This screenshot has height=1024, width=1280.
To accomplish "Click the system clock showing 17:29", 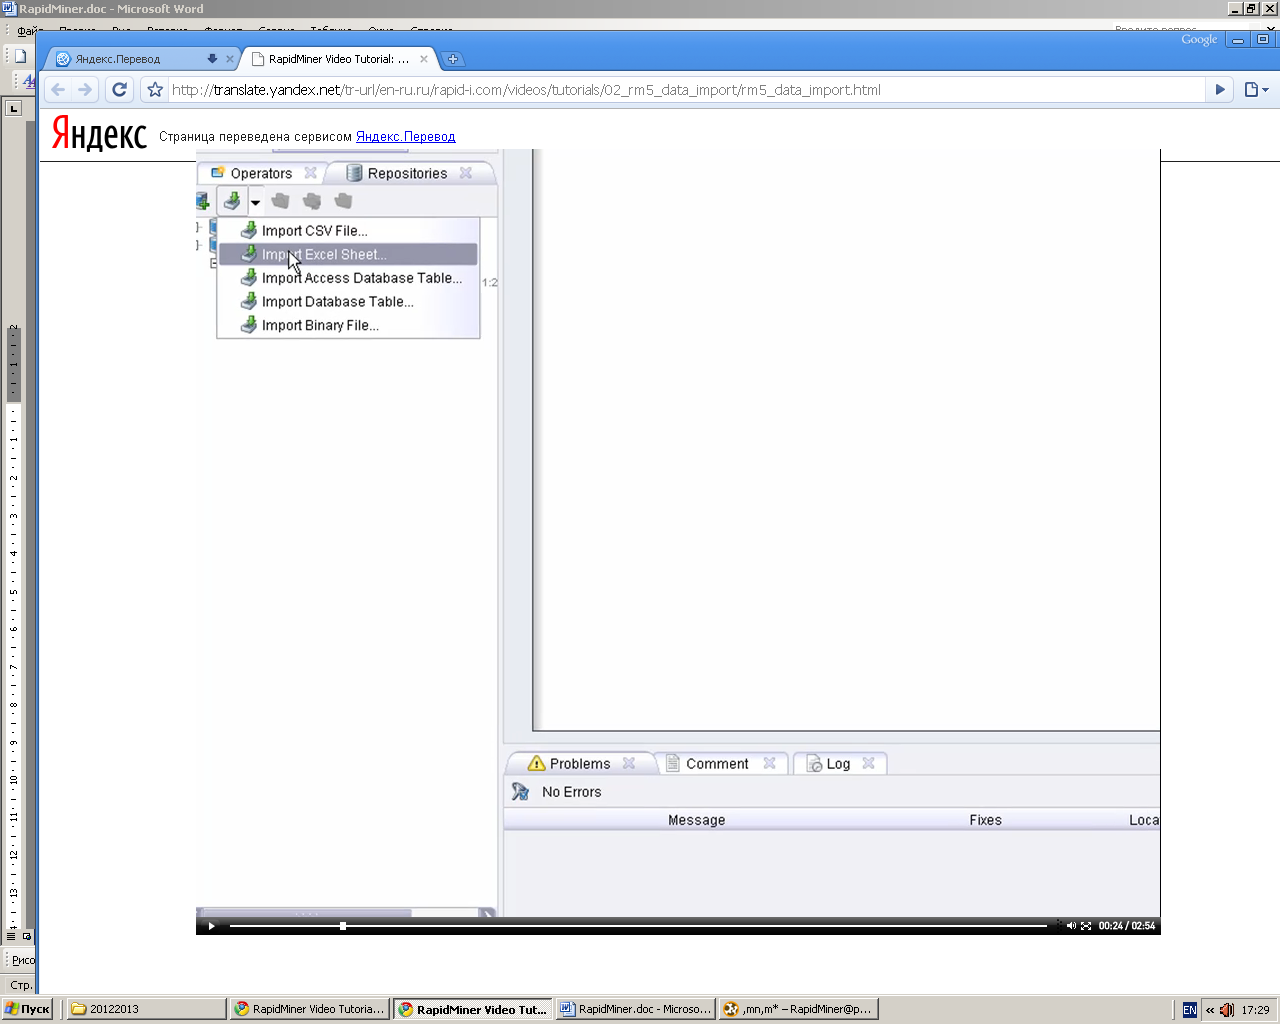I will pos(1255,1010).
